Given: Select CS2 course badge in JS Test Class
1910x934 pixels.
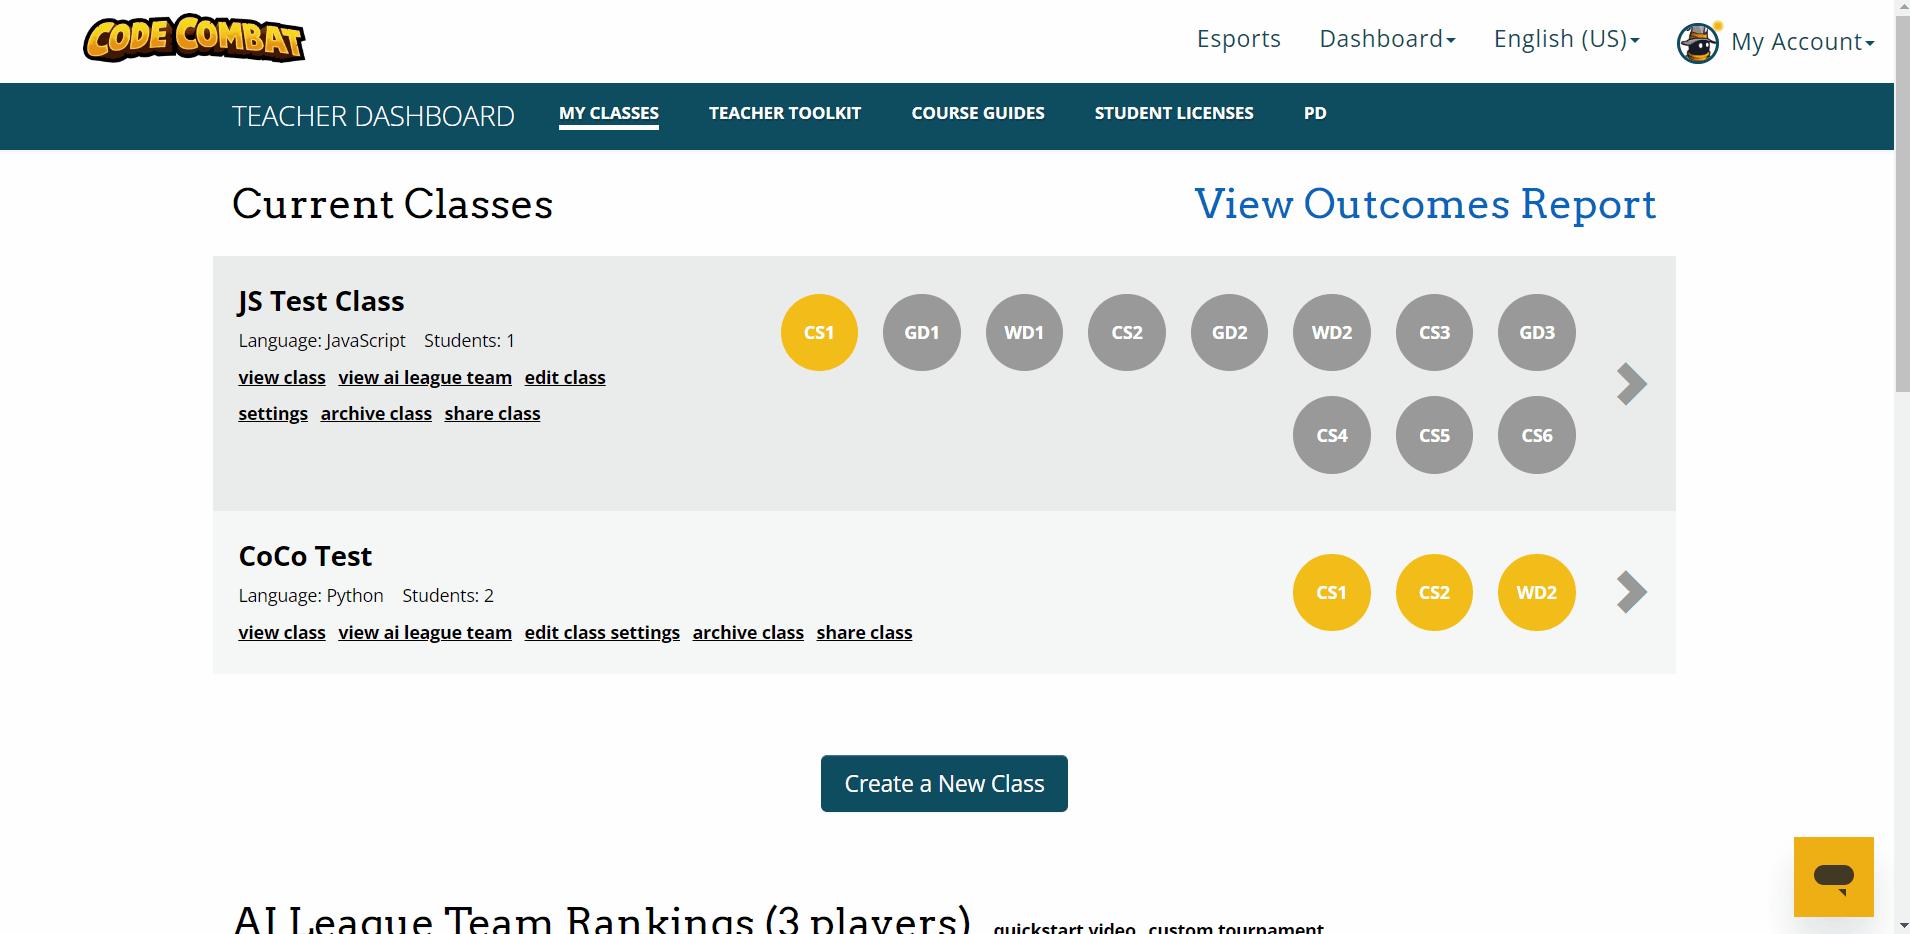Looking at the screenshot, I should click(1127, 333).
